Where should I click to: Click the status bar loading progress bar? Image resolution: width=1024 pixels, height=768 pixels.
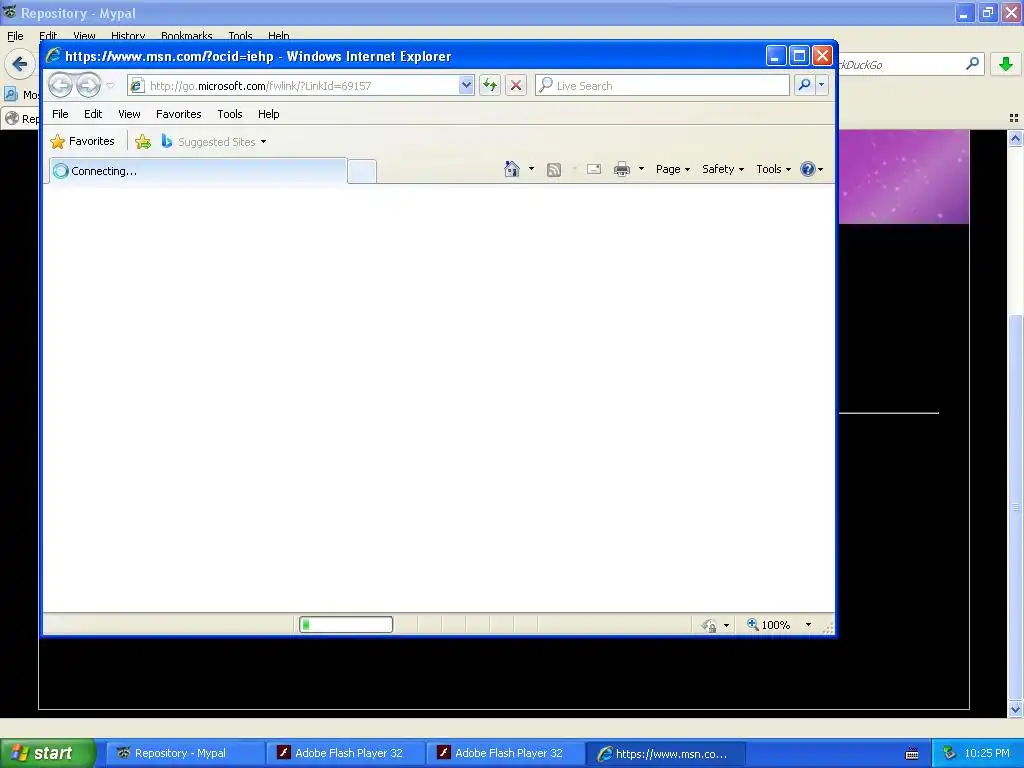346,625
